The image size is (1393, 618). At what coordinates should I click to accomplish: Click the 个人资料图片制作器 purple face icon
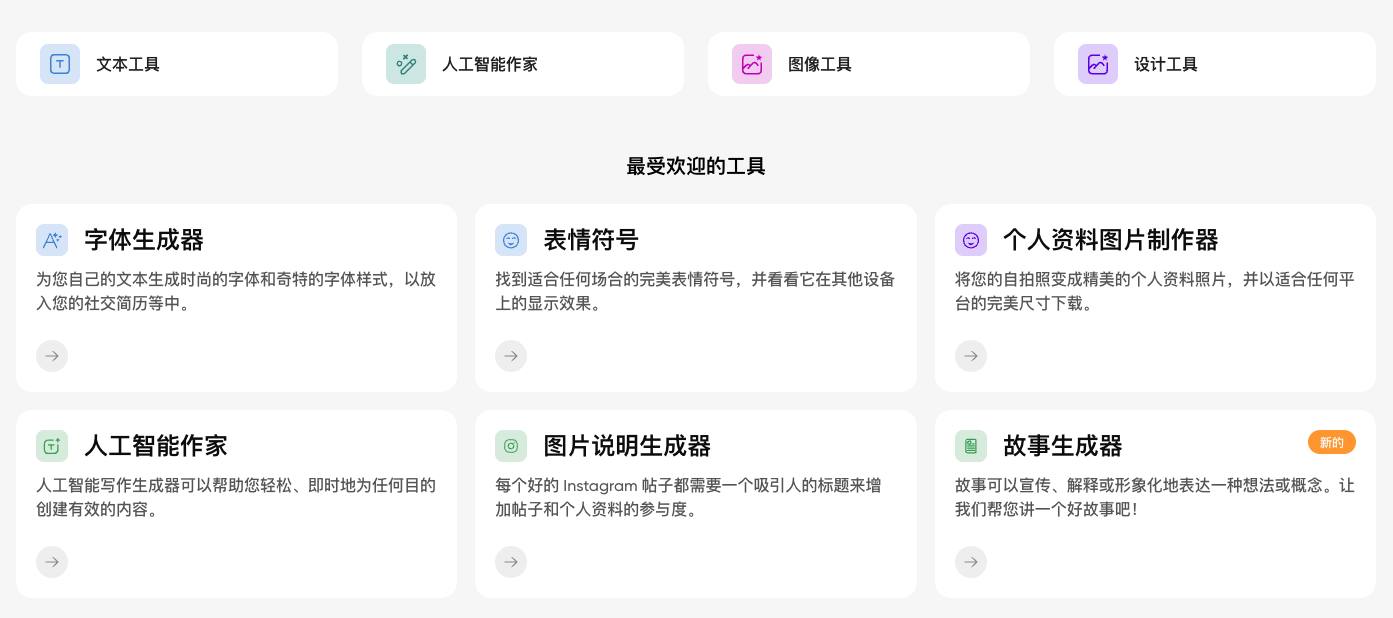[x=971, y=240]
